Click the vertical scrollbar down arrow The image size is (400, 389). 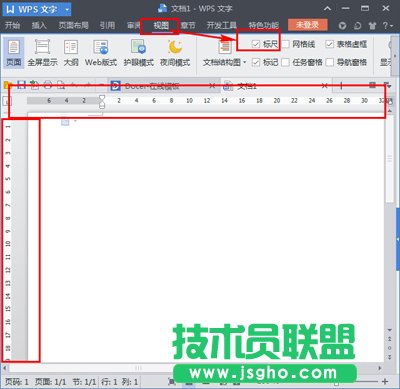[390, 330]
